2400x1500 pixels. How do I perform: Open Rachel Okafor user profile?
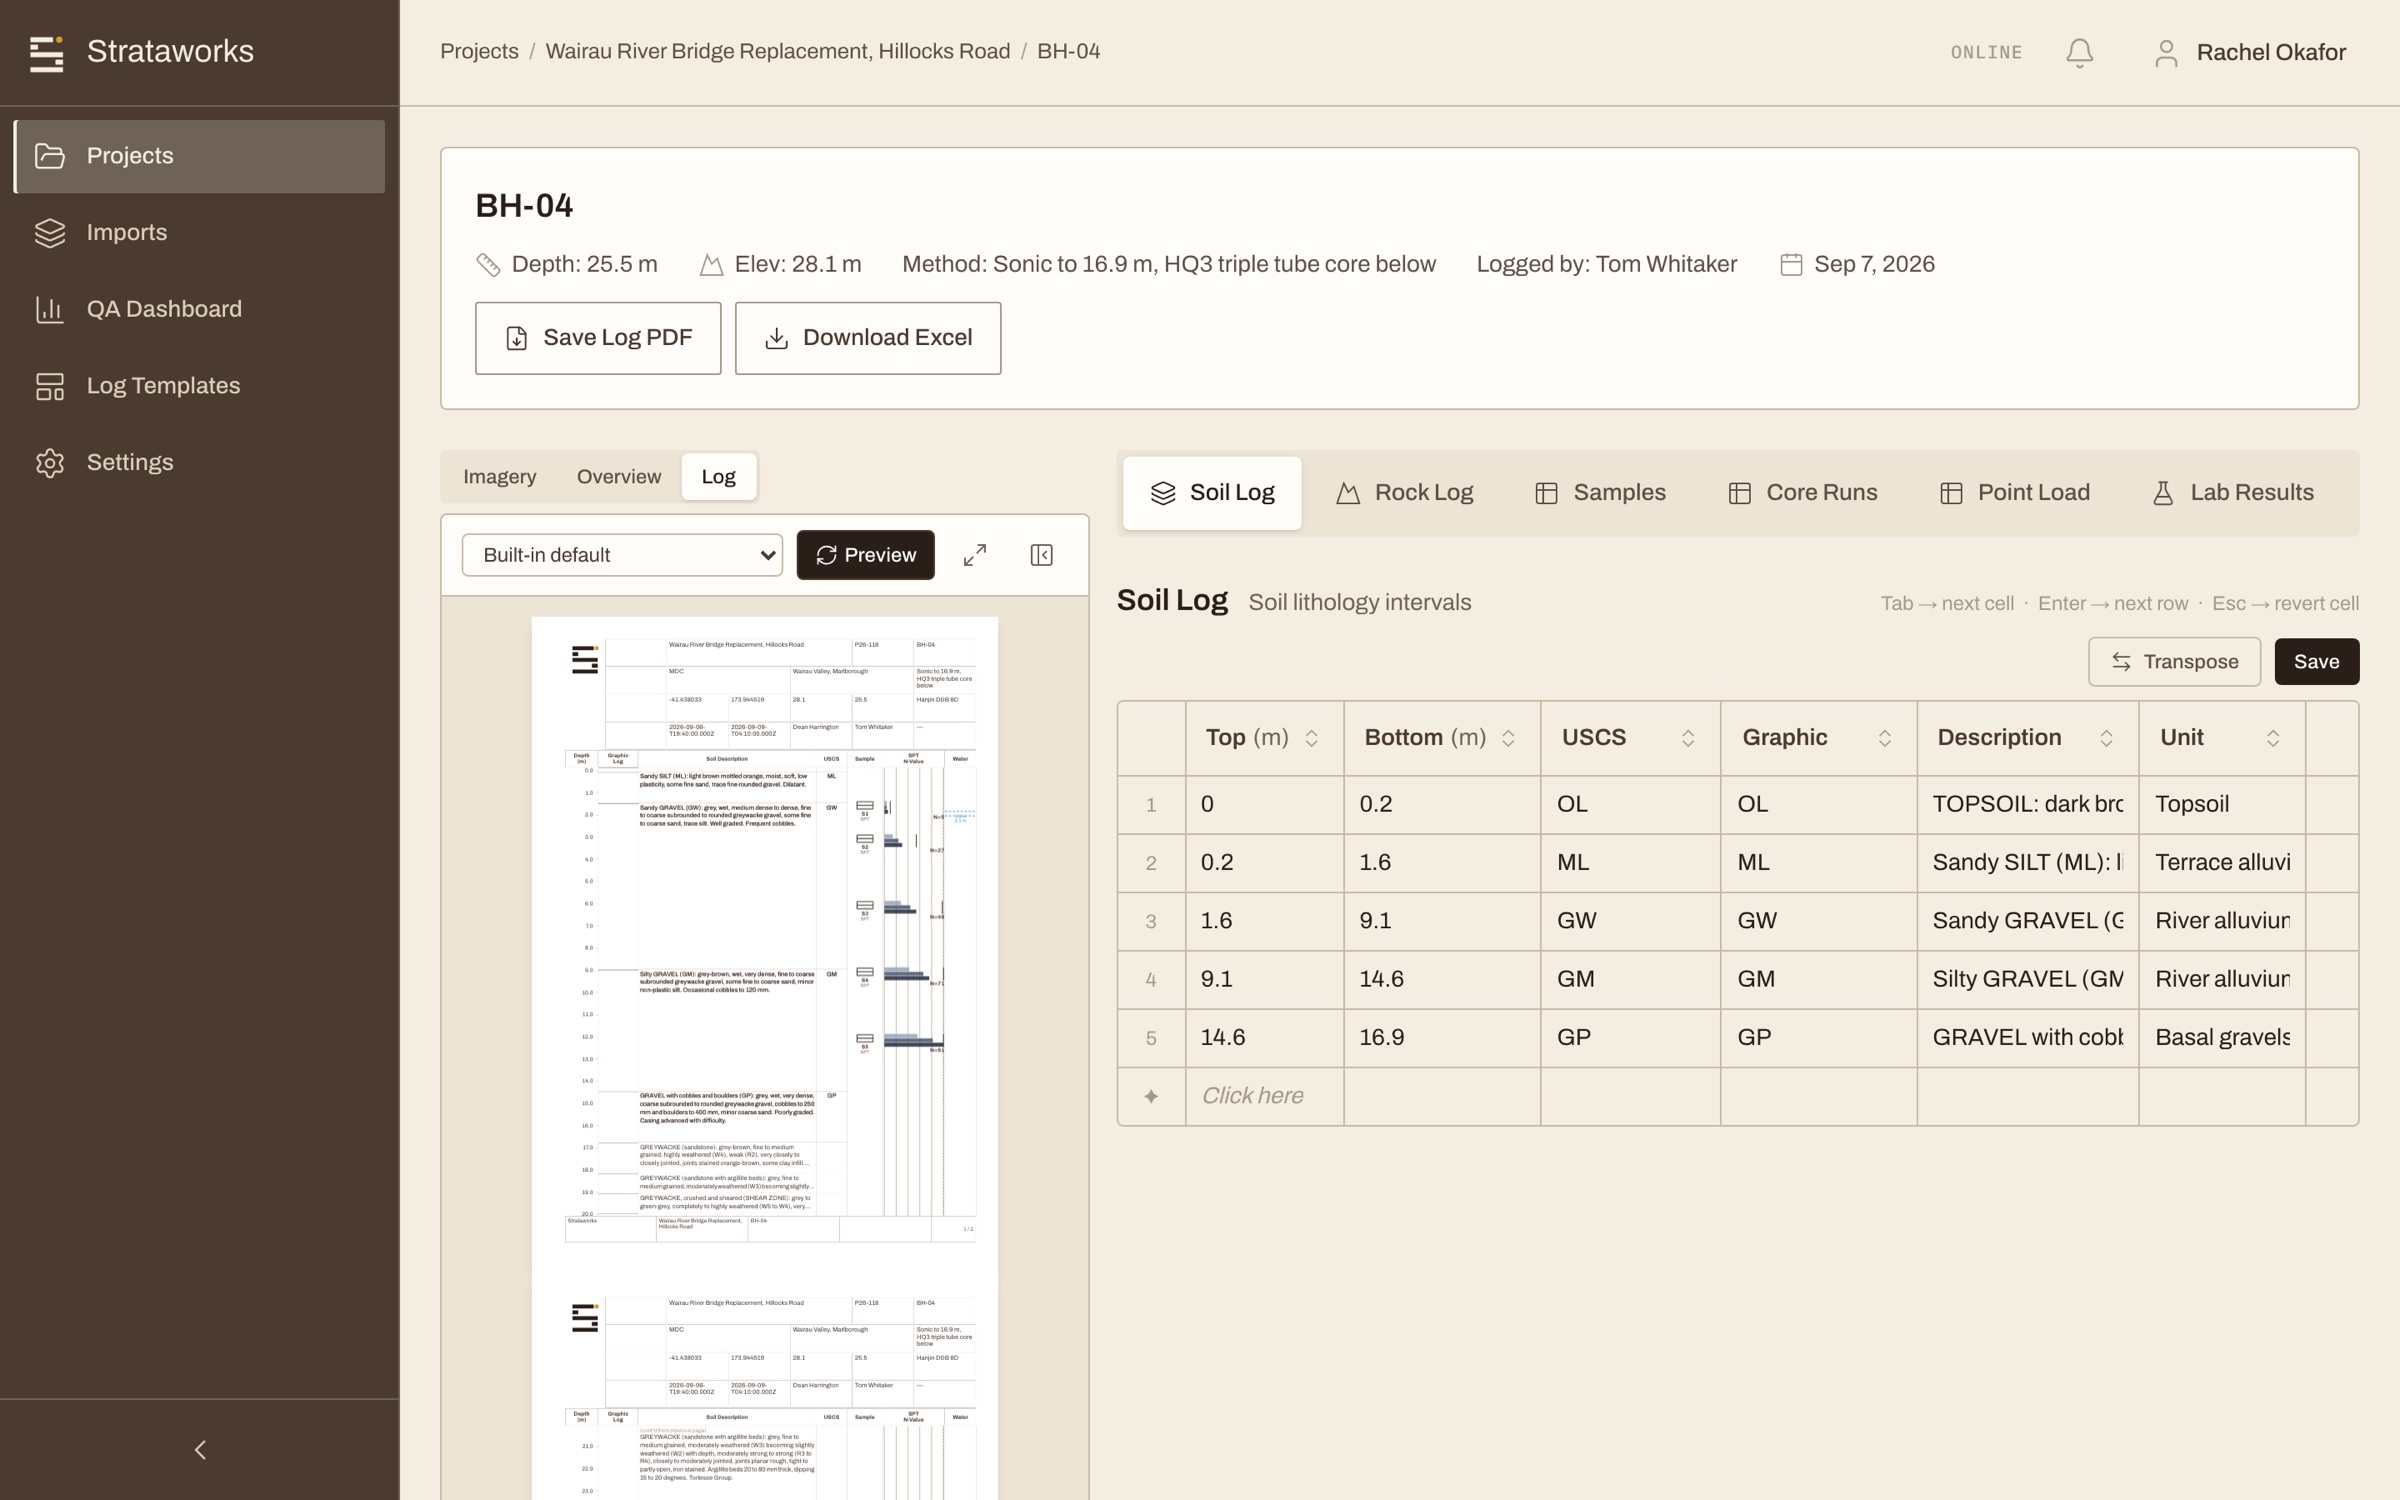[2249, 52]
